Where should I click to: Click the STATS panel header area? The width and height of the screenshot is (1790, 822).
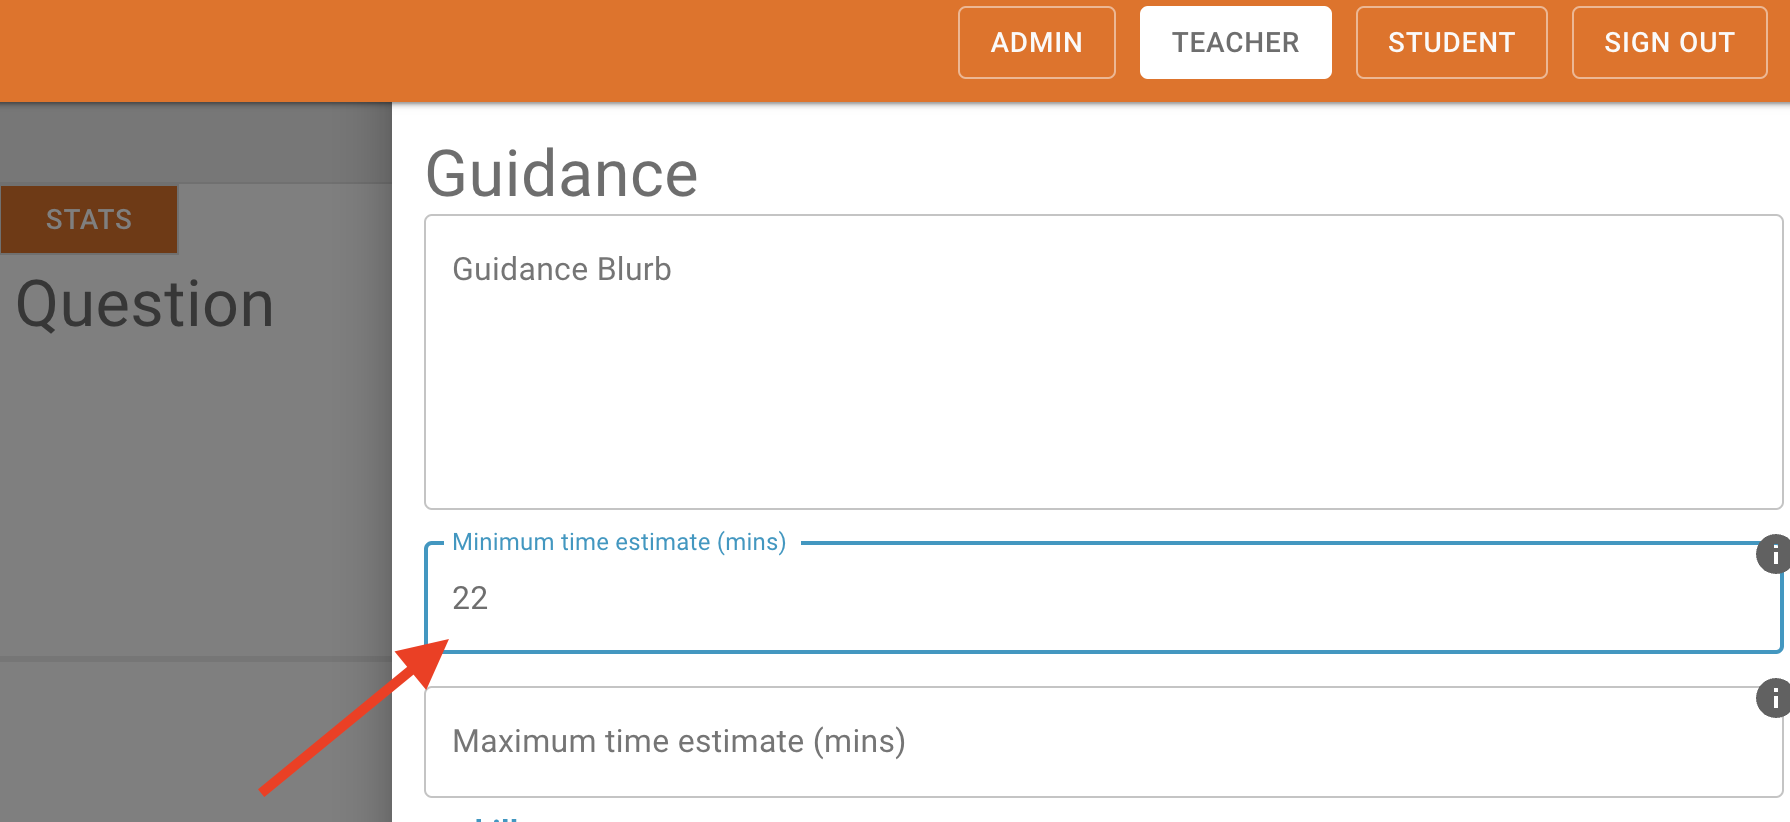(x=89, y=219)
